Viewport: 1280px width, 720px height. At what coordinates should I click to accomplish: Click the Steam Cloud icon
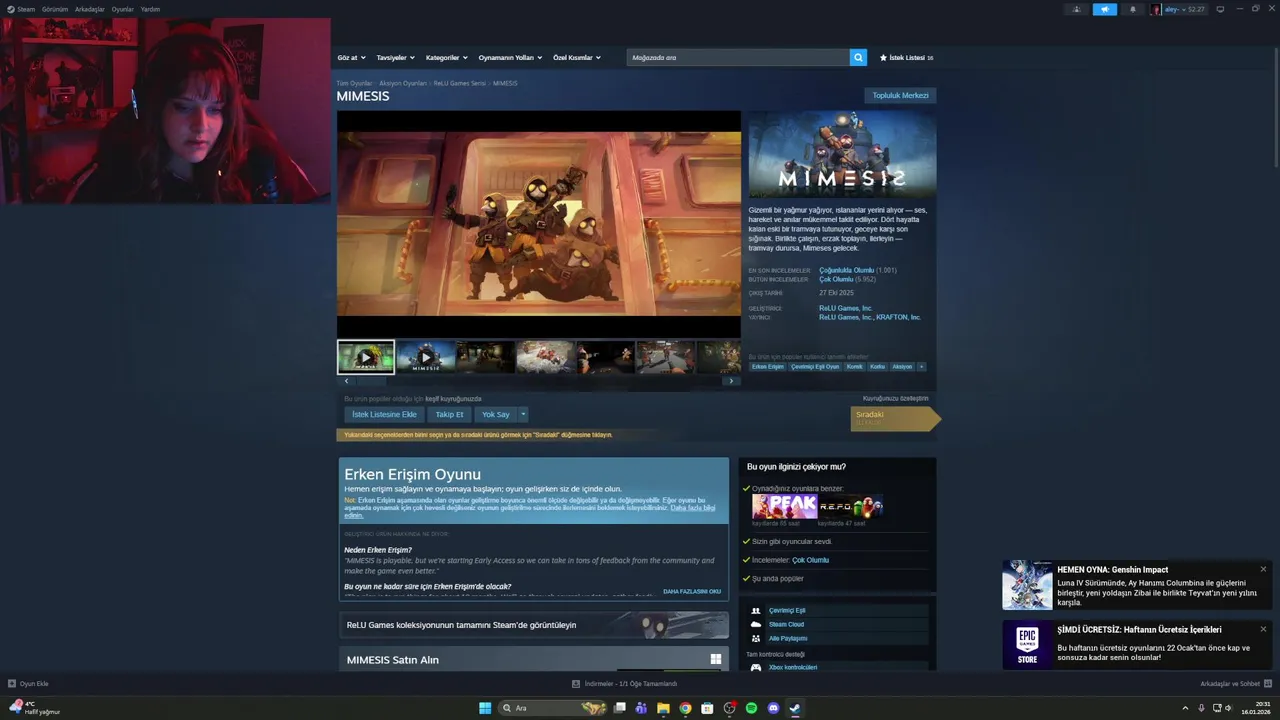tap(756, 624)
